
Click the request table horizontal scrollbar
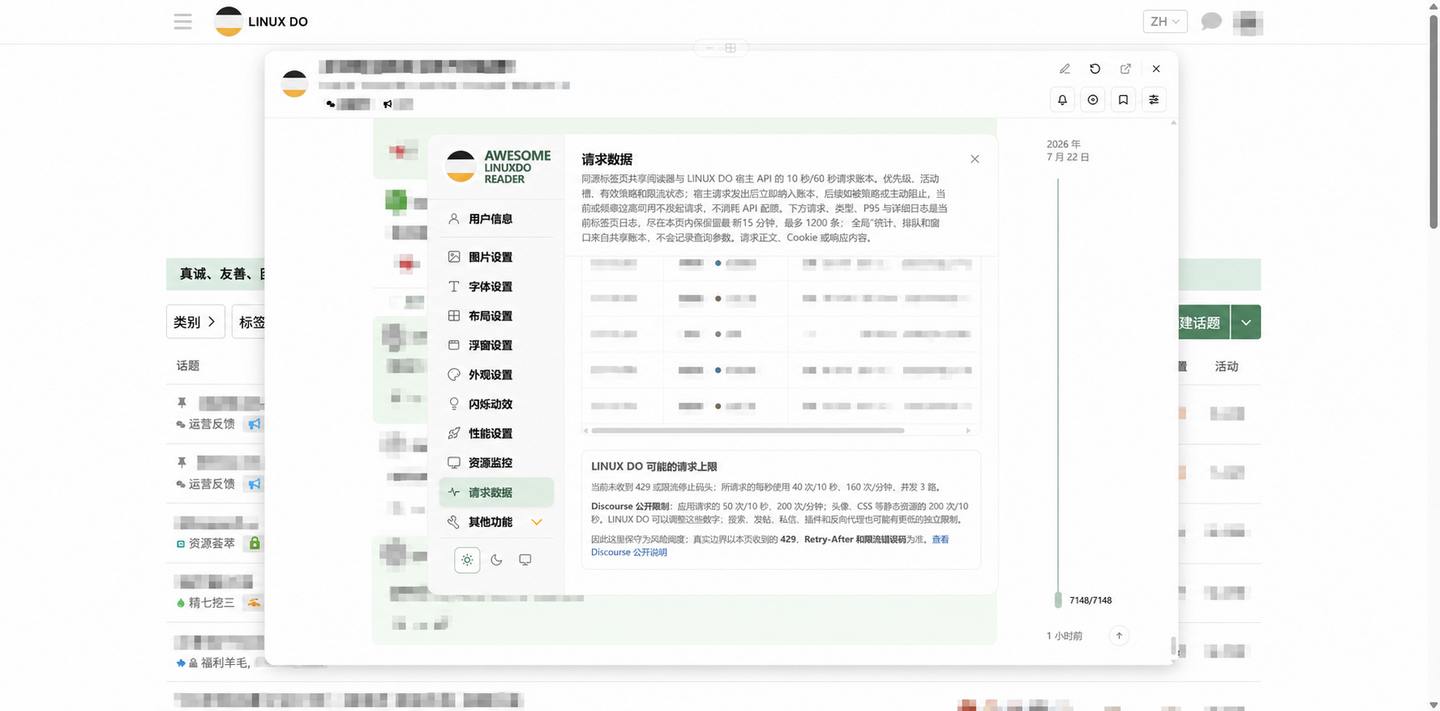[748, 431]
